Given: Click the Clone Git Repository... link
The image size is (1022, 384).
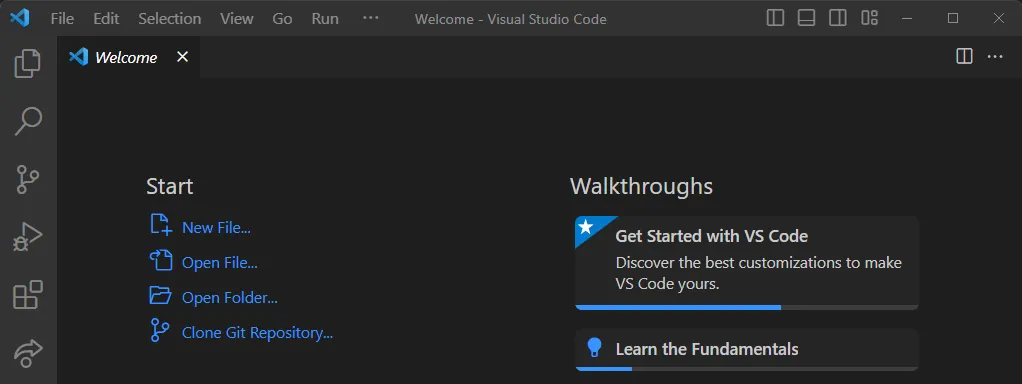Looking at the screenshot, I should coord(257,333).
